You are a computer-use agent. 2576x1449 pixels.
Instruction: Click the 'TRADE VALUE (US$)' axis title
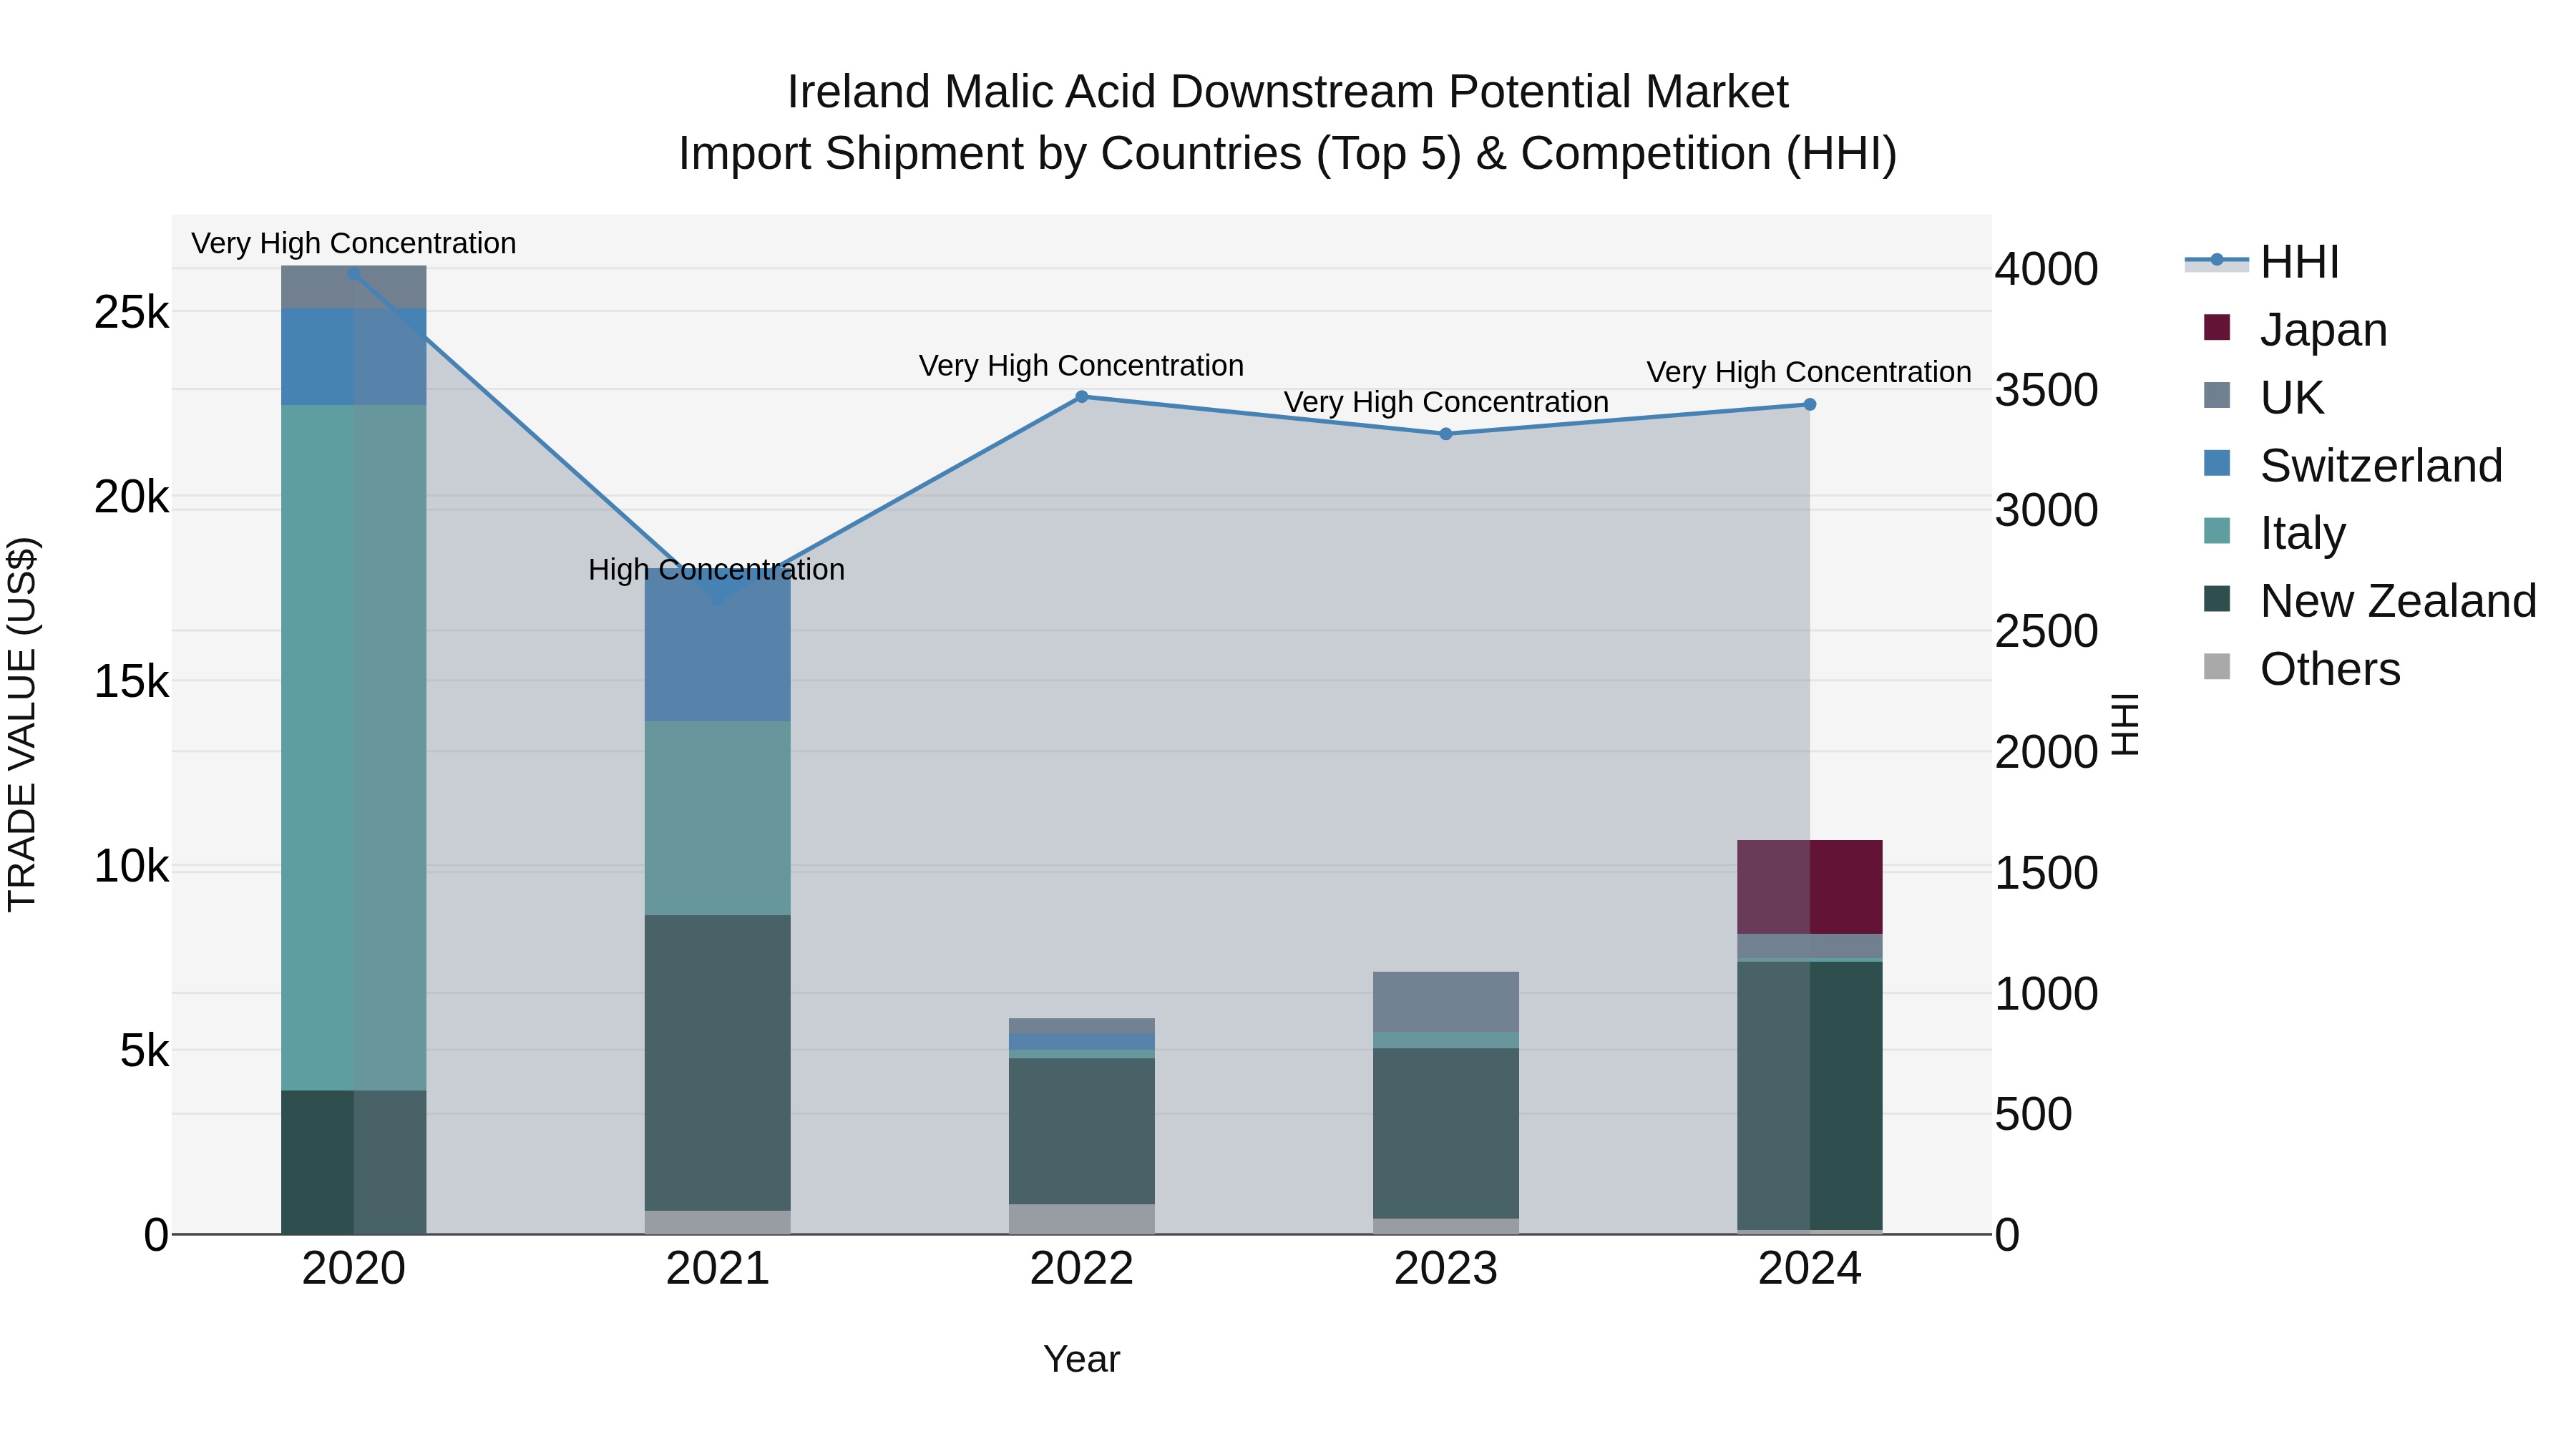[x=22, y=725]
